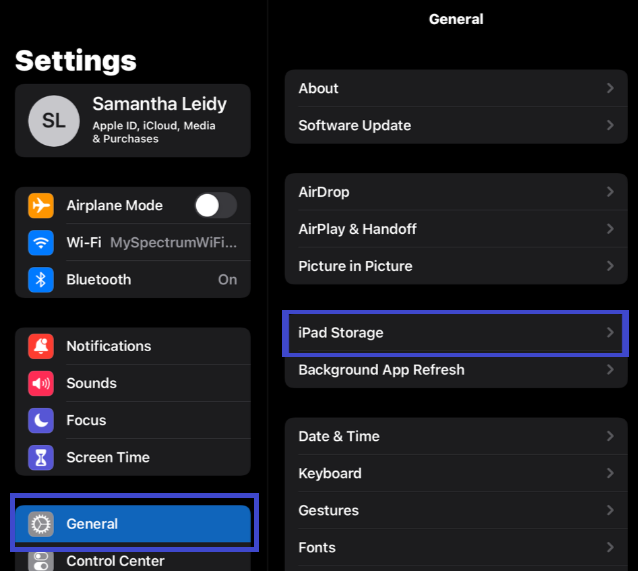Open Date & Time settings
This screenshot has width=638, height=571.
point(456,436)
